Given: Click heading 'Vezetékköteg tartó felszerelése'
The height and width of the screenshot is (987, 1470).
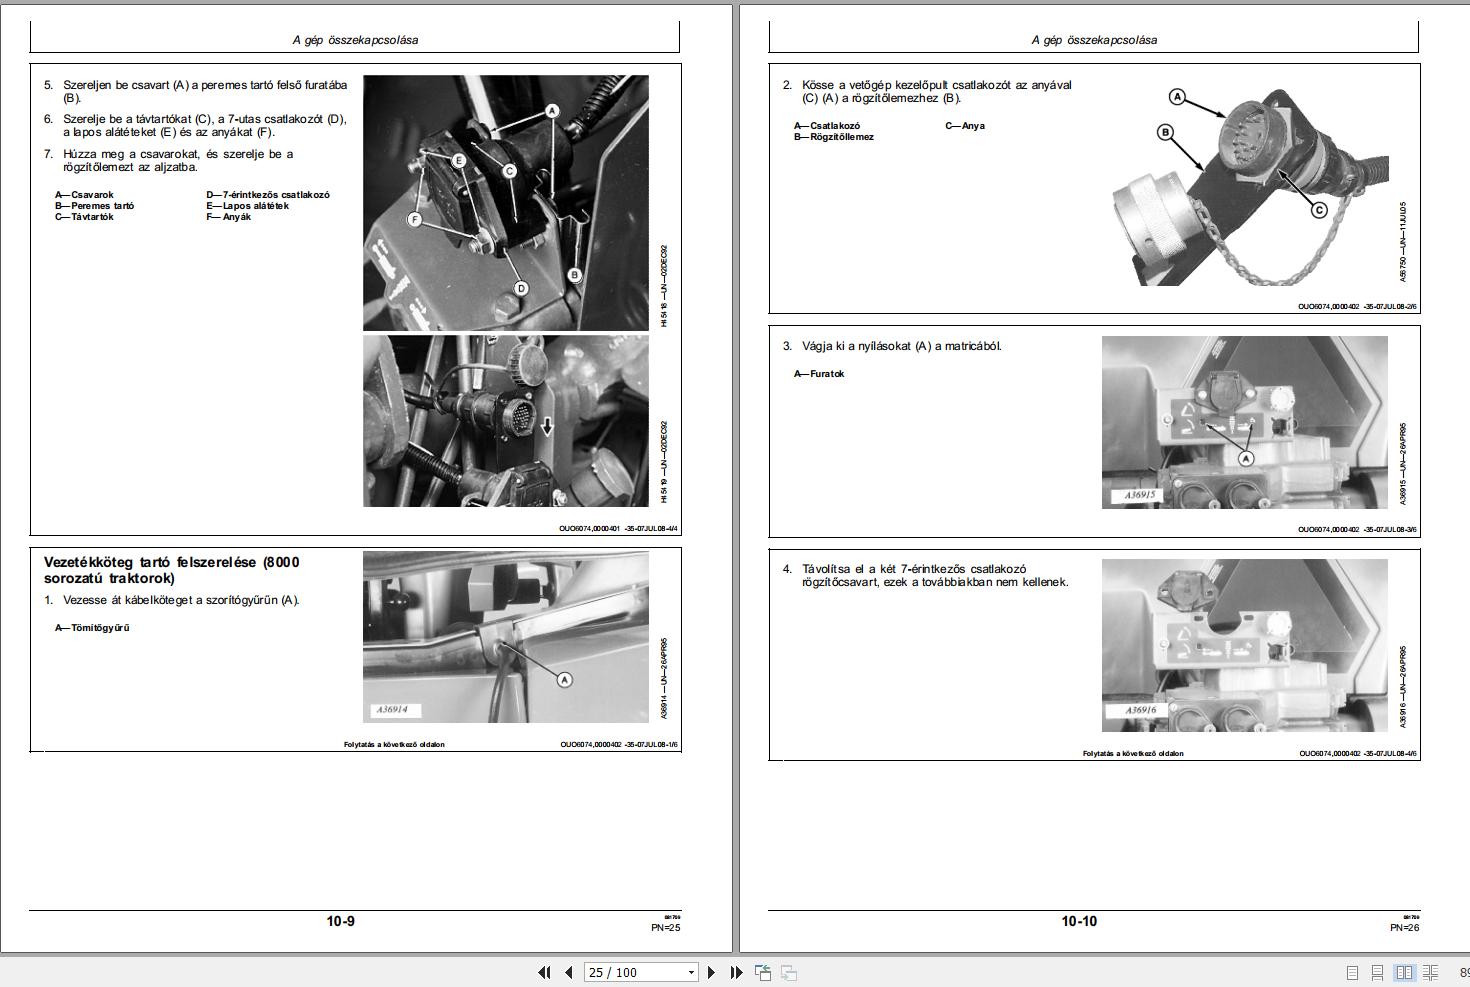Looking at the screenshot, I should click(x=171, y=570).
